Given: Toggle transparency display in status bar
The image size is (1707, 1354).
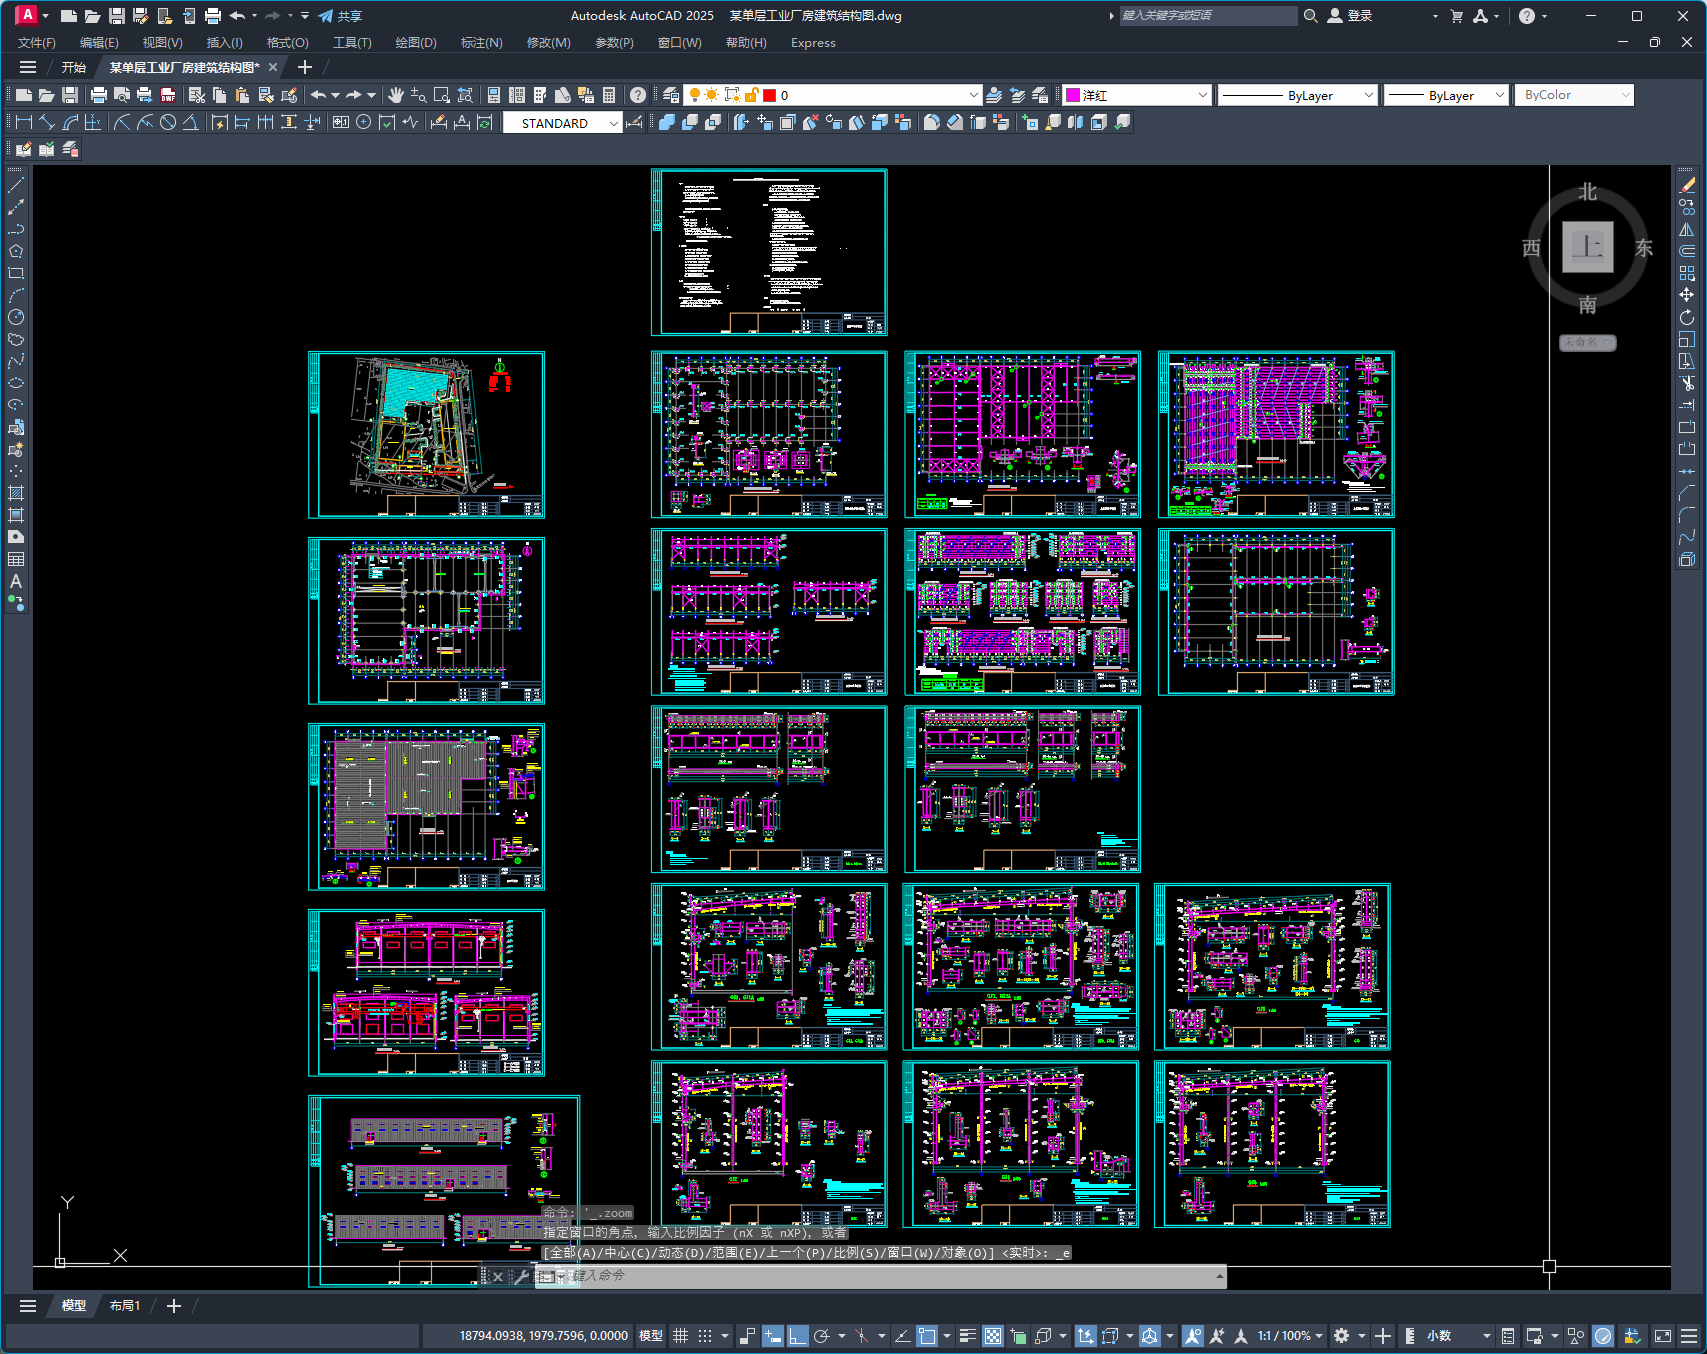Looking at the screenshot, I should 993,1336.
